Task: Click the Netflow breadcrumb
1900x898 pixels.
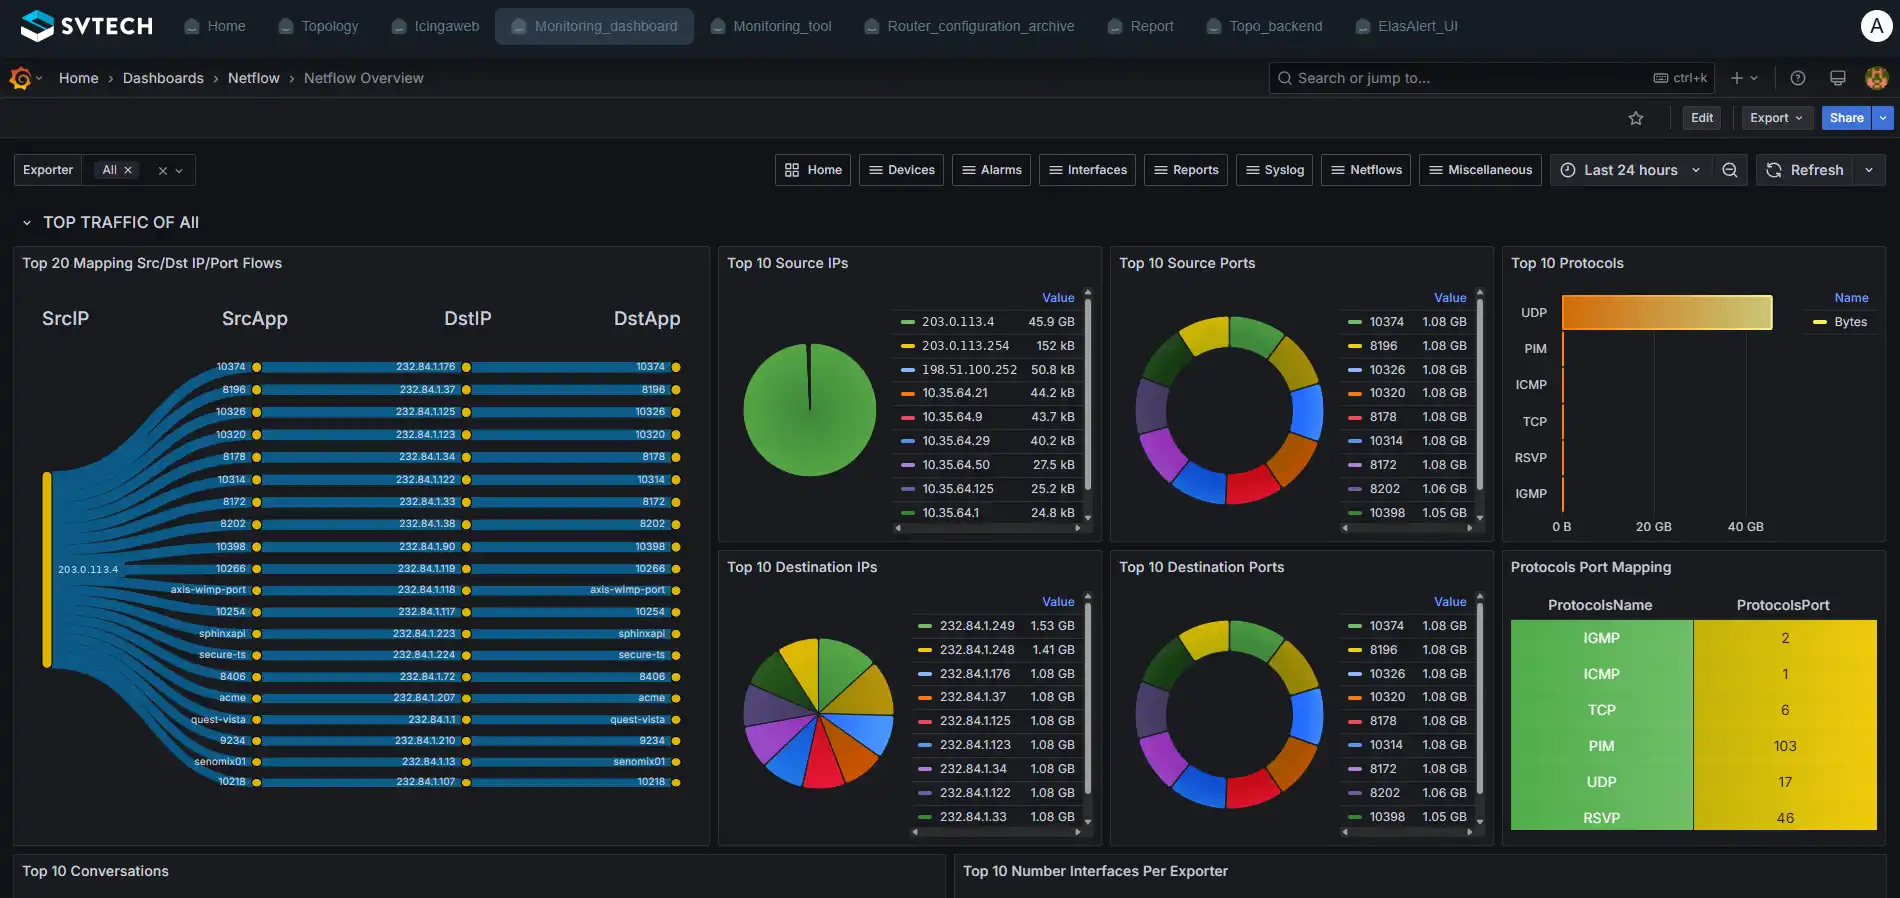Action: (x=254, y=78)
